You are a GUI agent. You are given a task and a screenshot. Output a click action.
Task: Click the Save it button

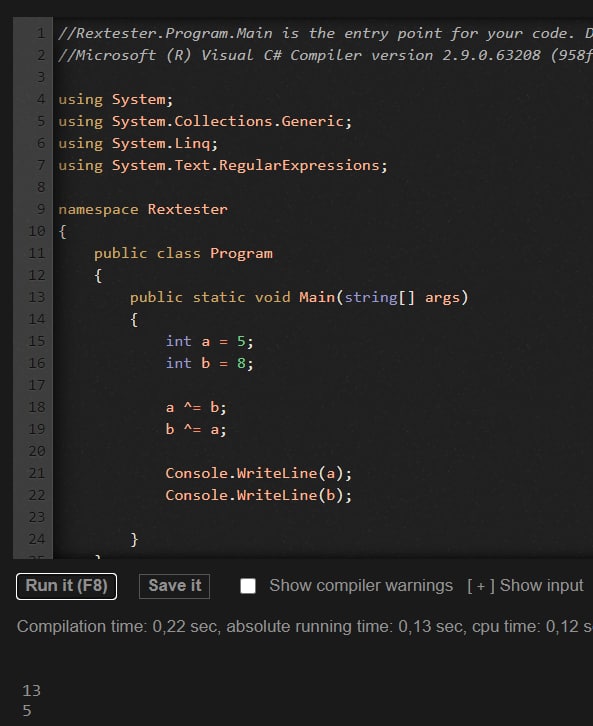point(175,586)
